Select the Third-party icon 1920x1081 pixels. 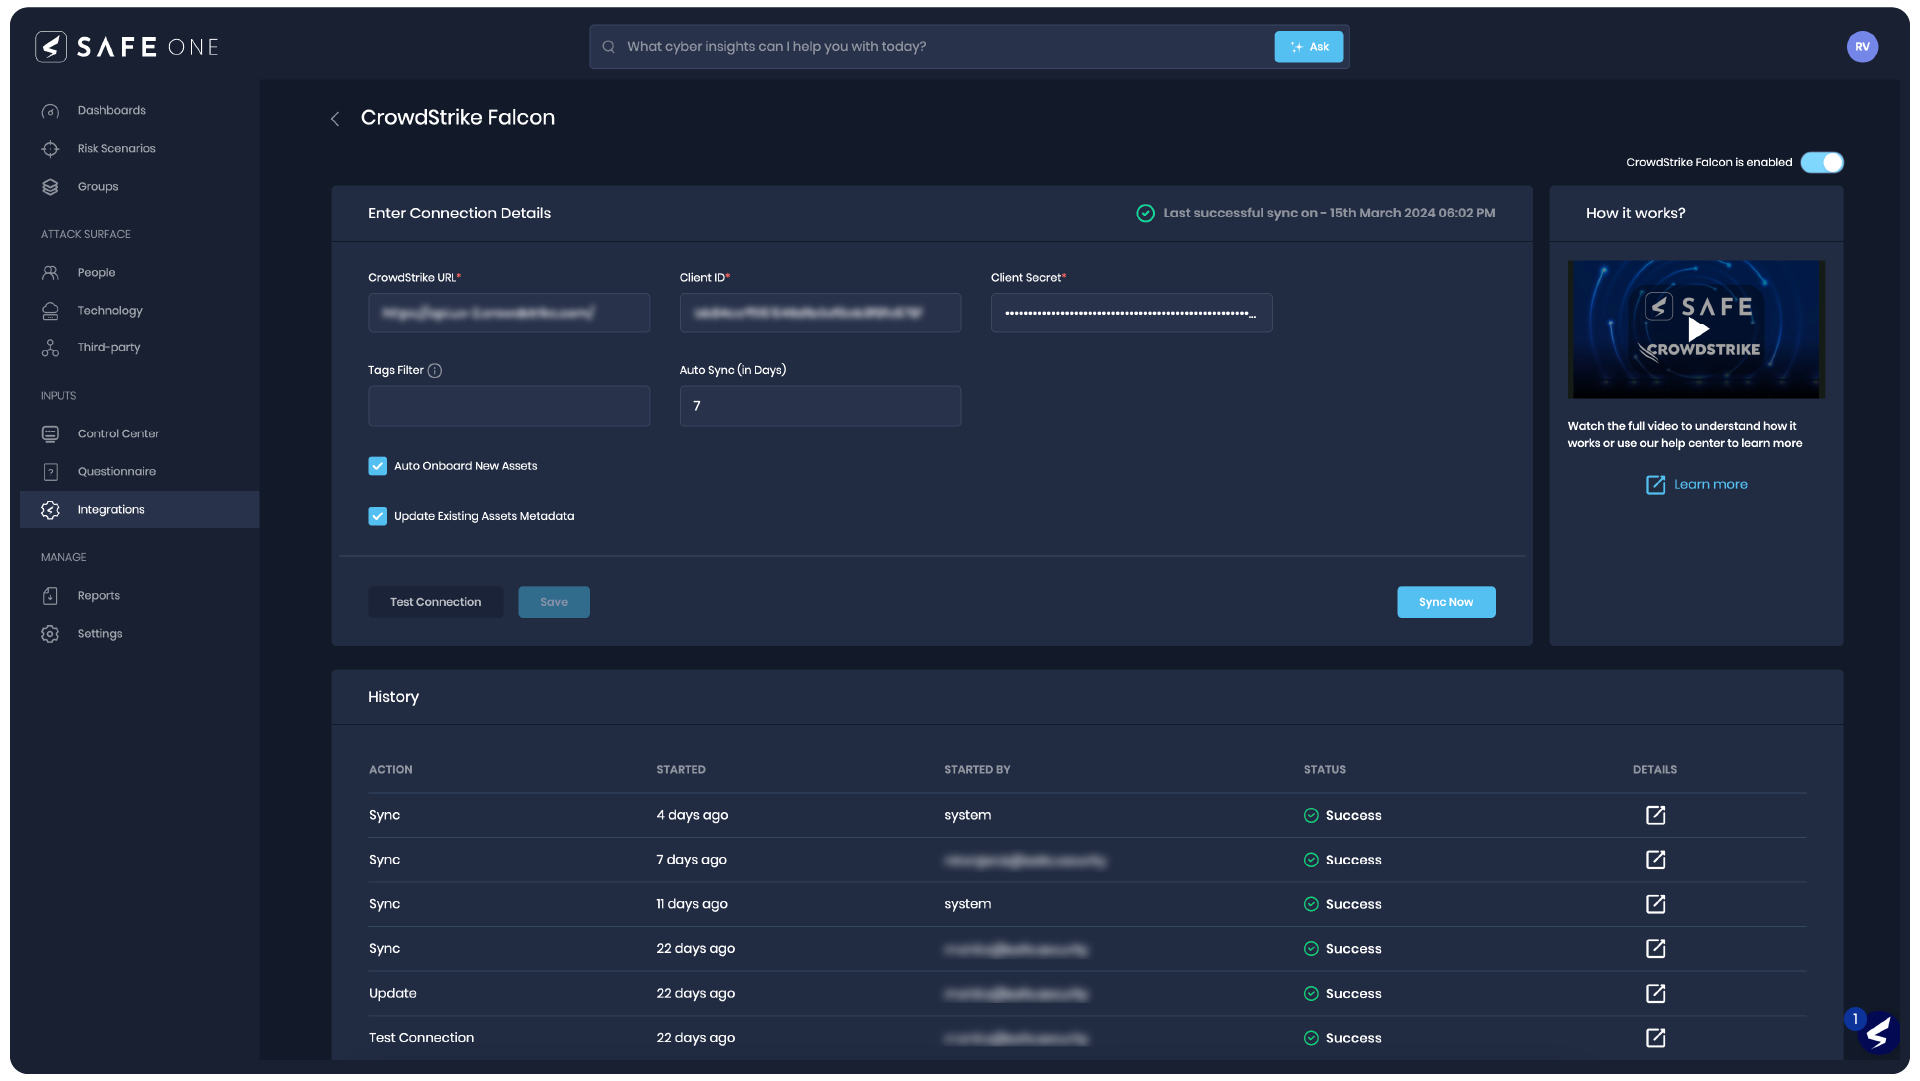coord(51,347)
